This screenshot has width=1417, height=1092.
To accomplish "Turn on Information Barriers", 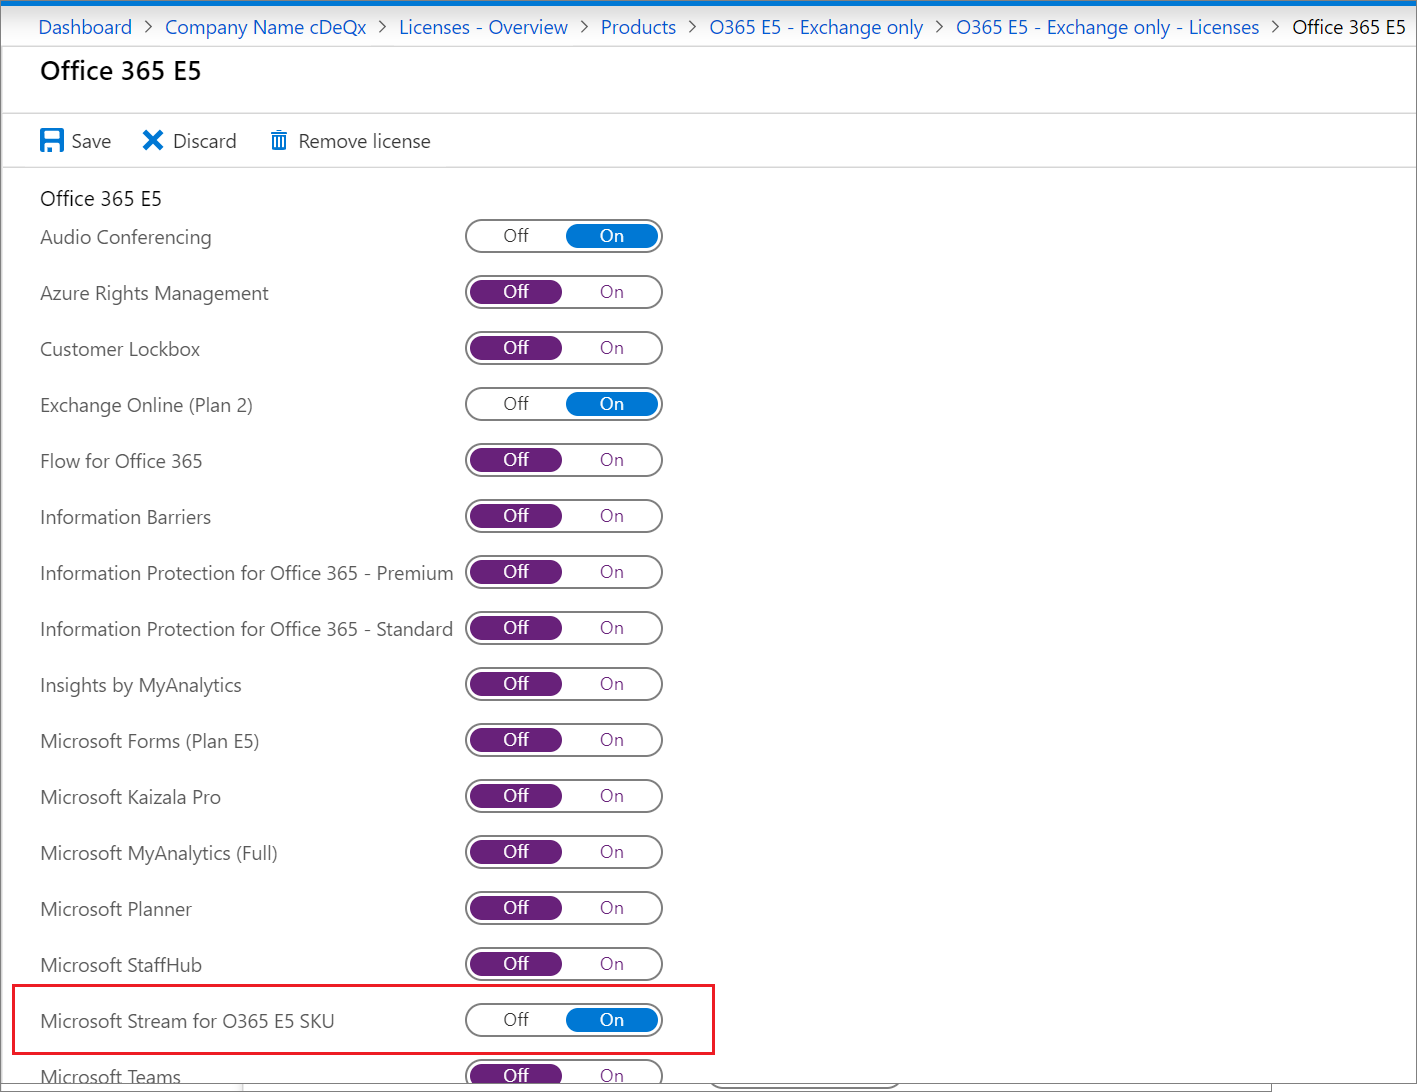I will [611, 516].
